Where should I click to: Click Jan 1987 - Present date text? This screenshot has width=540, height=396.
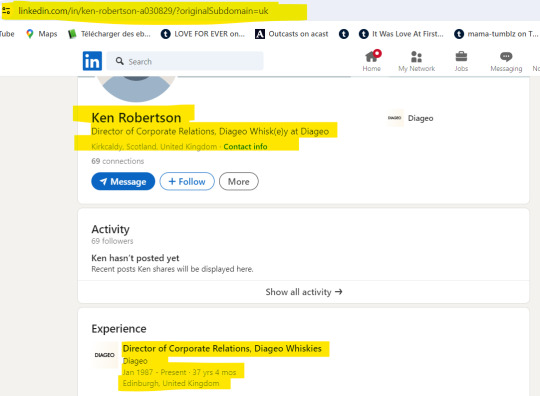click(x=179, y=372)
